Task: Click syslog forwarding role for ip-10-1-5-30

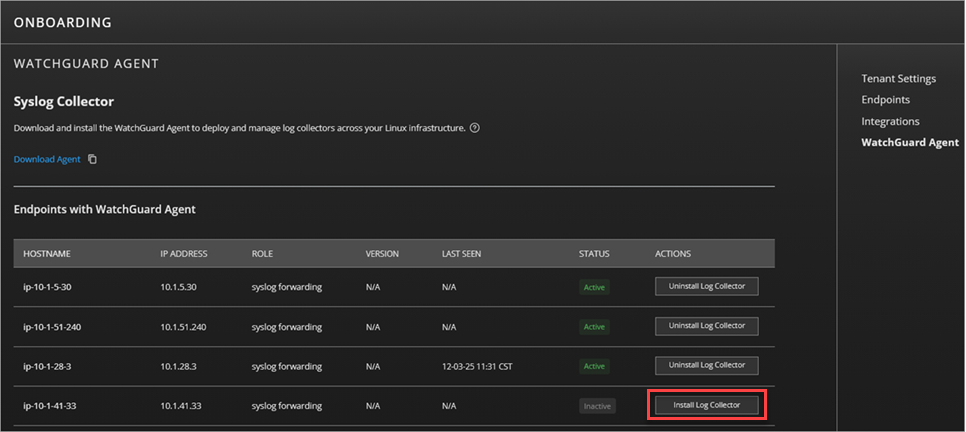Action: coord(286,287)
